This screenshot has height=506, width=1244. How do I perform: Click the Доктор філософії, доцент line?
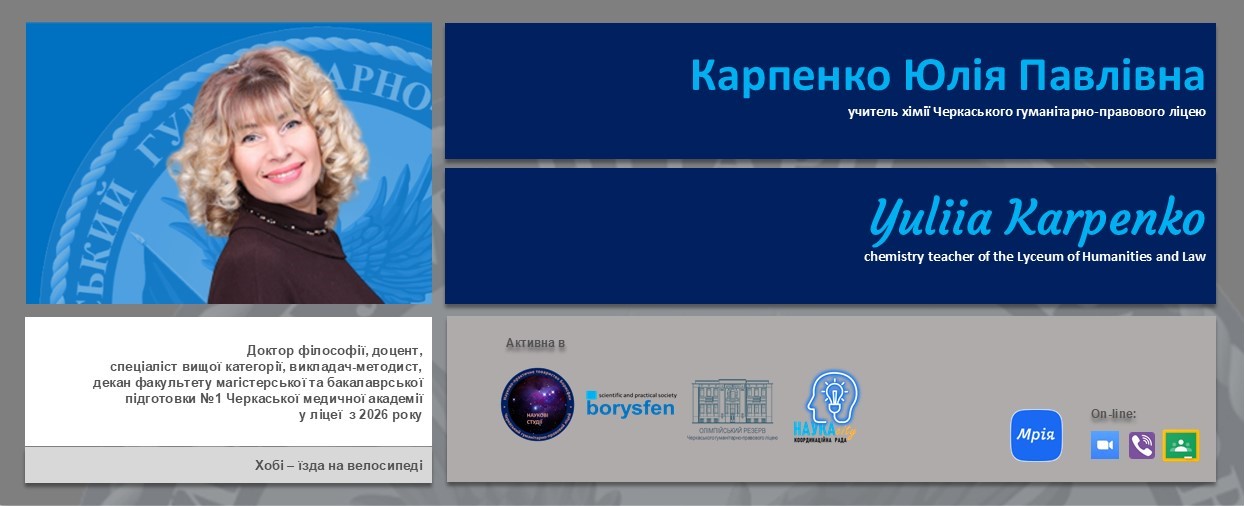click(335, 350)
